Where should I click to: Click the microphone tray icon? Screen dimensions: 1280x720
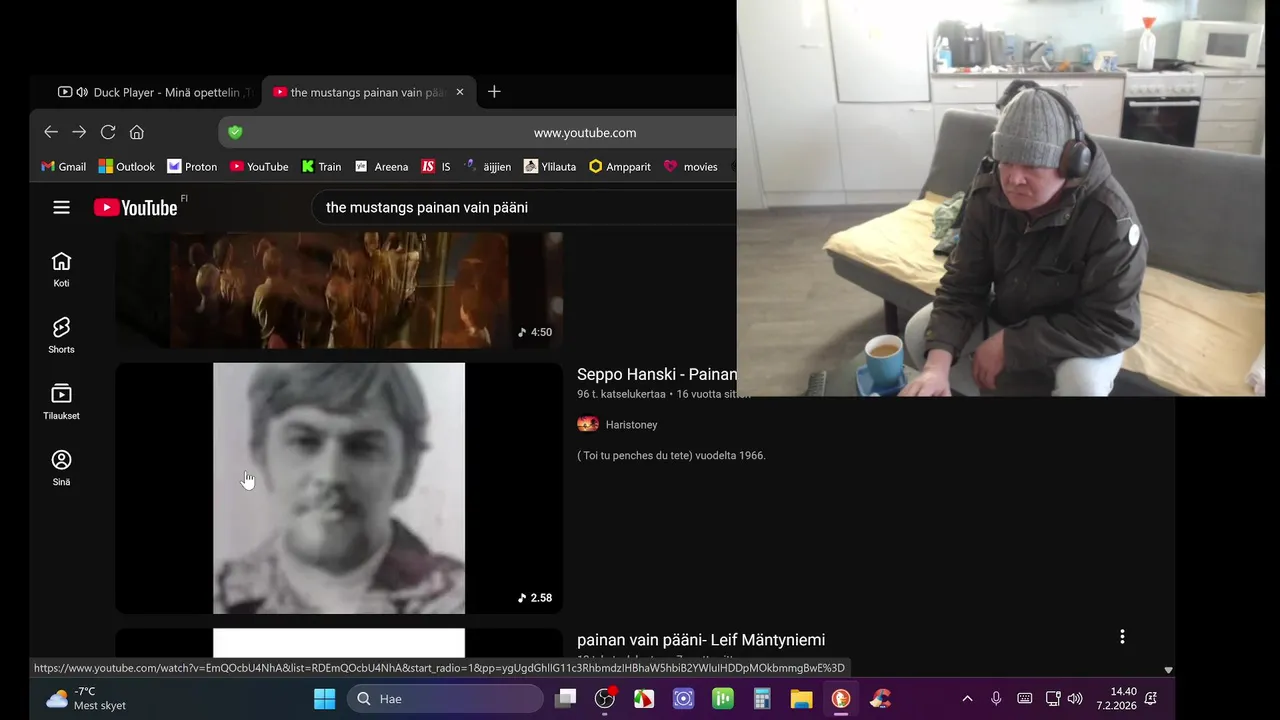pyautogui.click(x=996, y=699)
